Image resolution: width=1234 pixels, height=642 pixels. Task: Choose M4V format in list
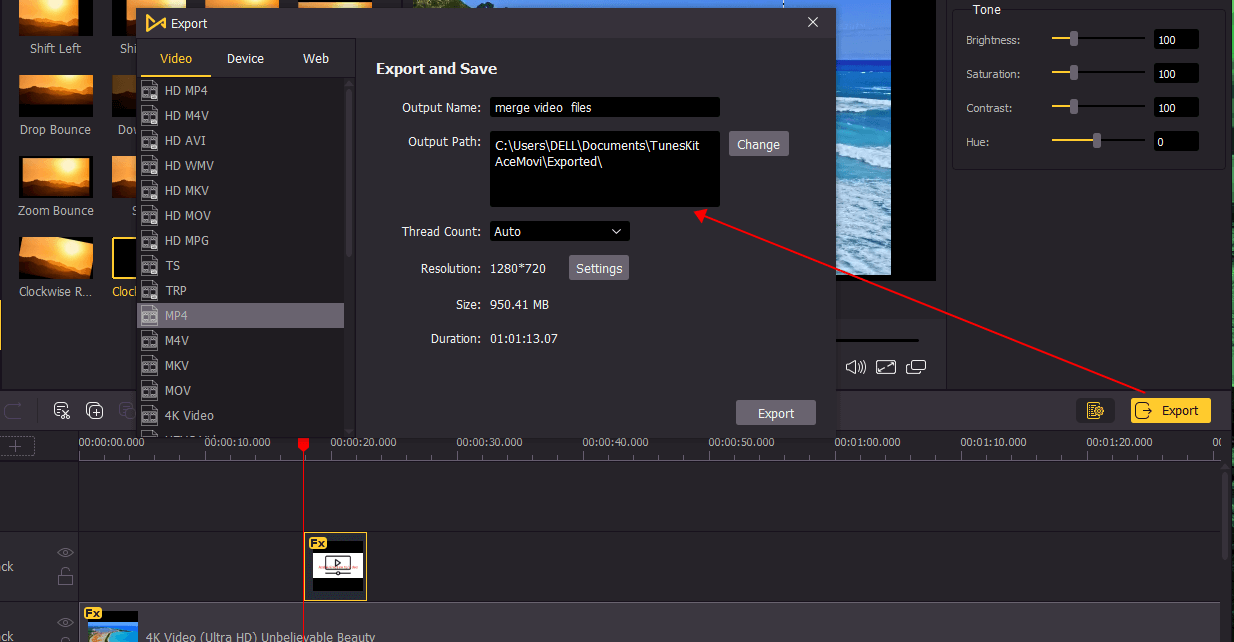(x=240, y=340)
